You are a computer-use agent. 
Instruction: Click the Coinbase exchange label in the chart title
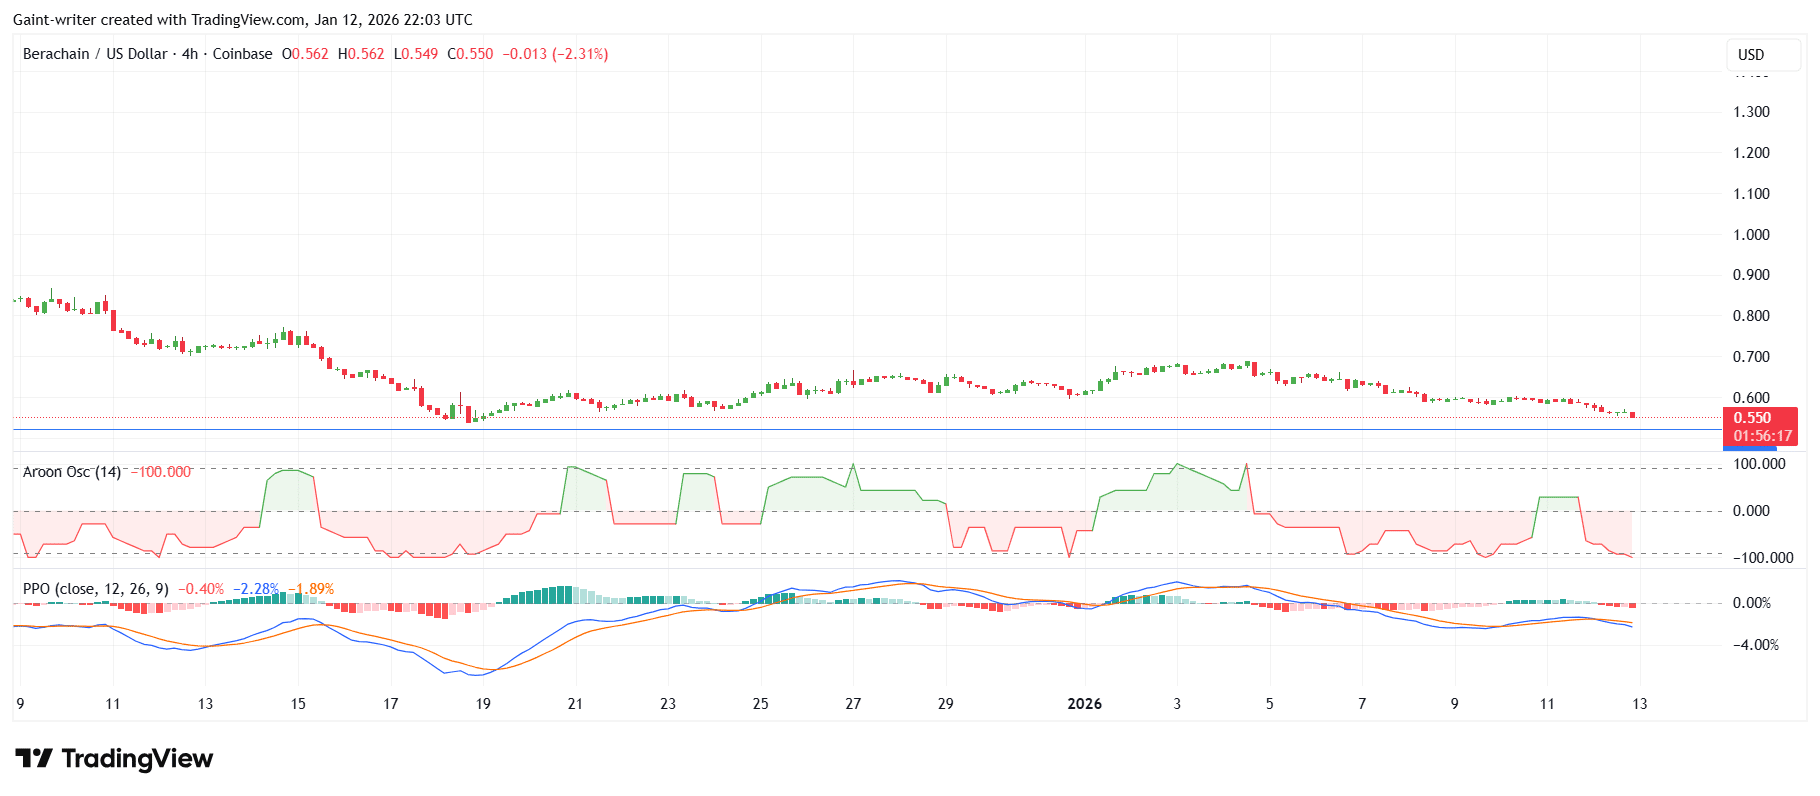coord(242,54)
